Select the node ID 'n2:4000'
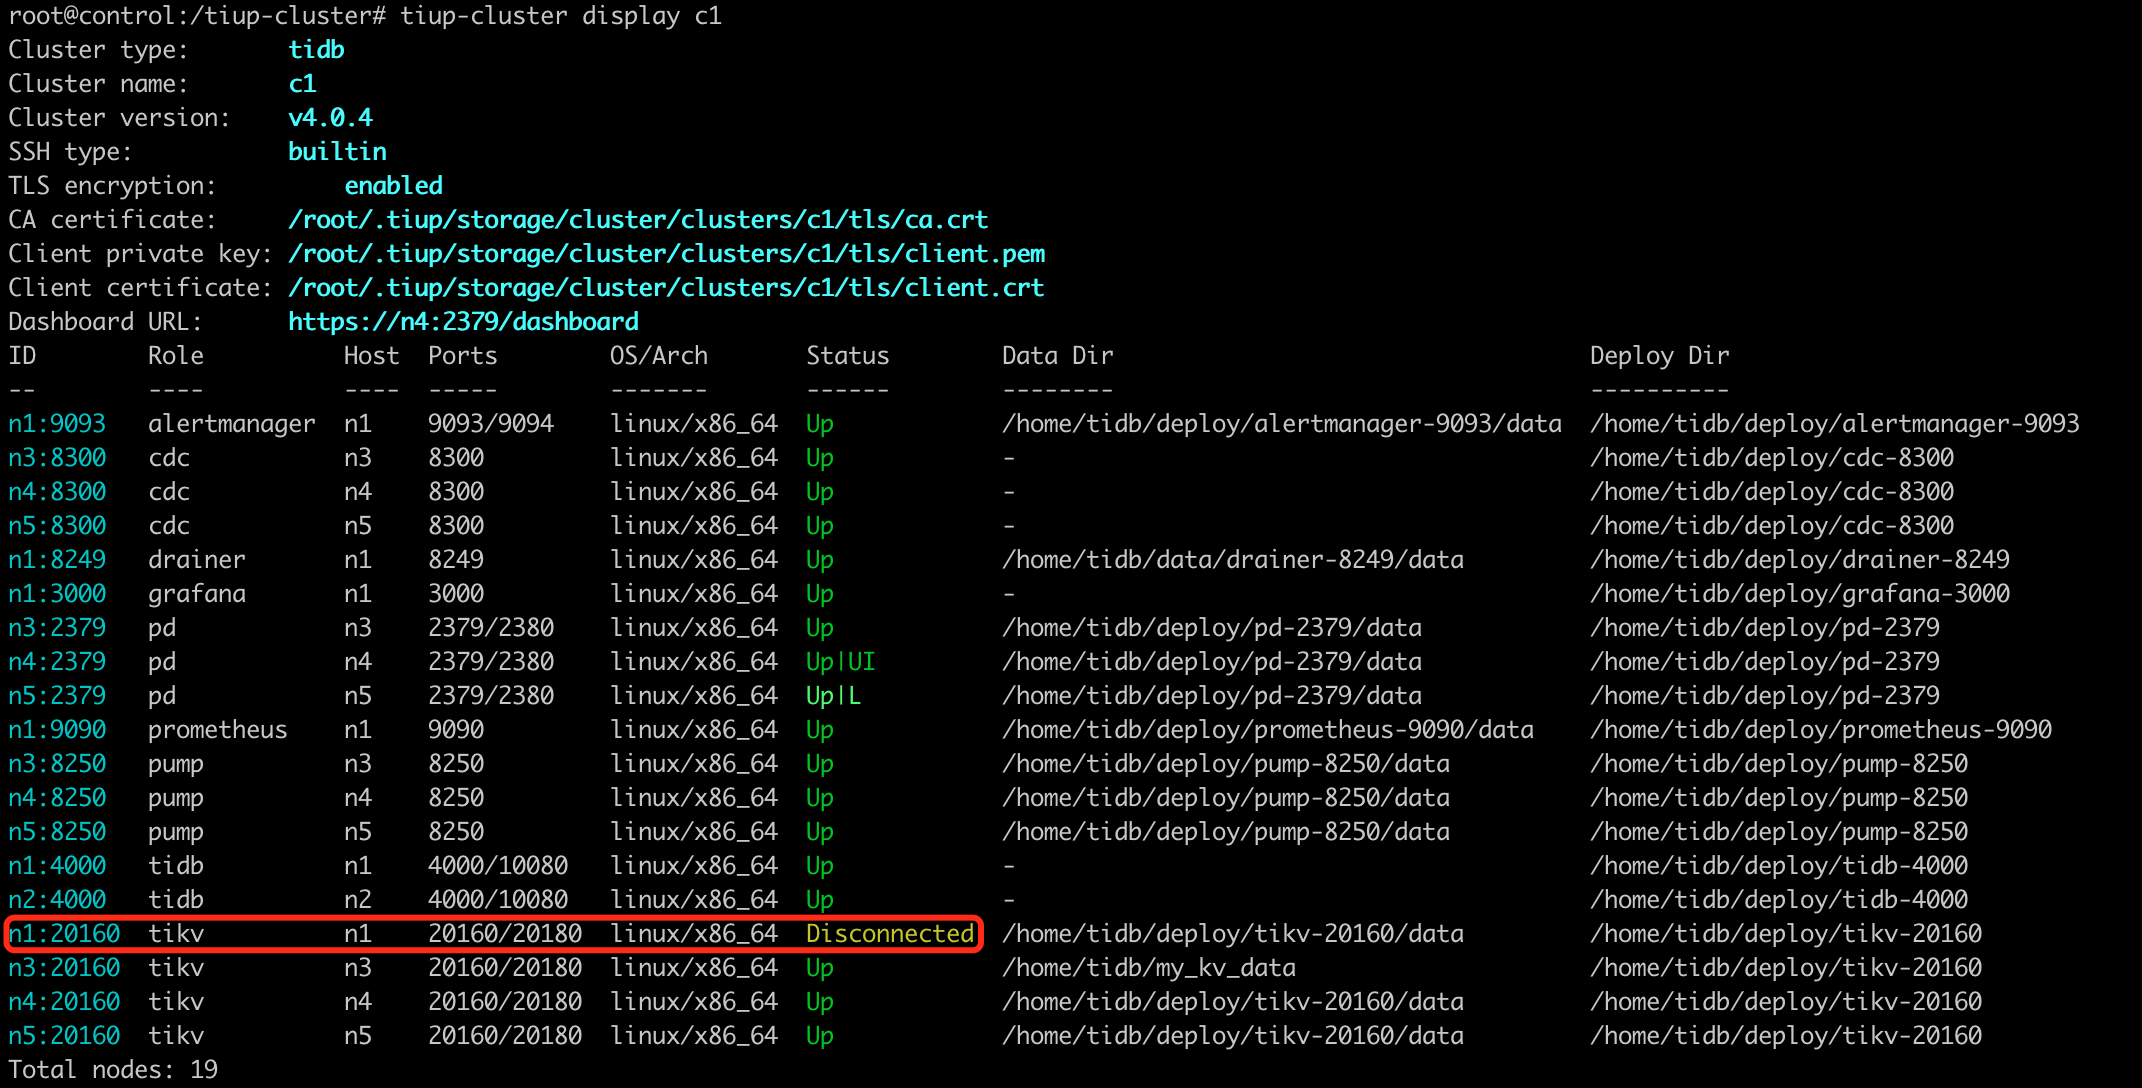 [x=57, y=900]
